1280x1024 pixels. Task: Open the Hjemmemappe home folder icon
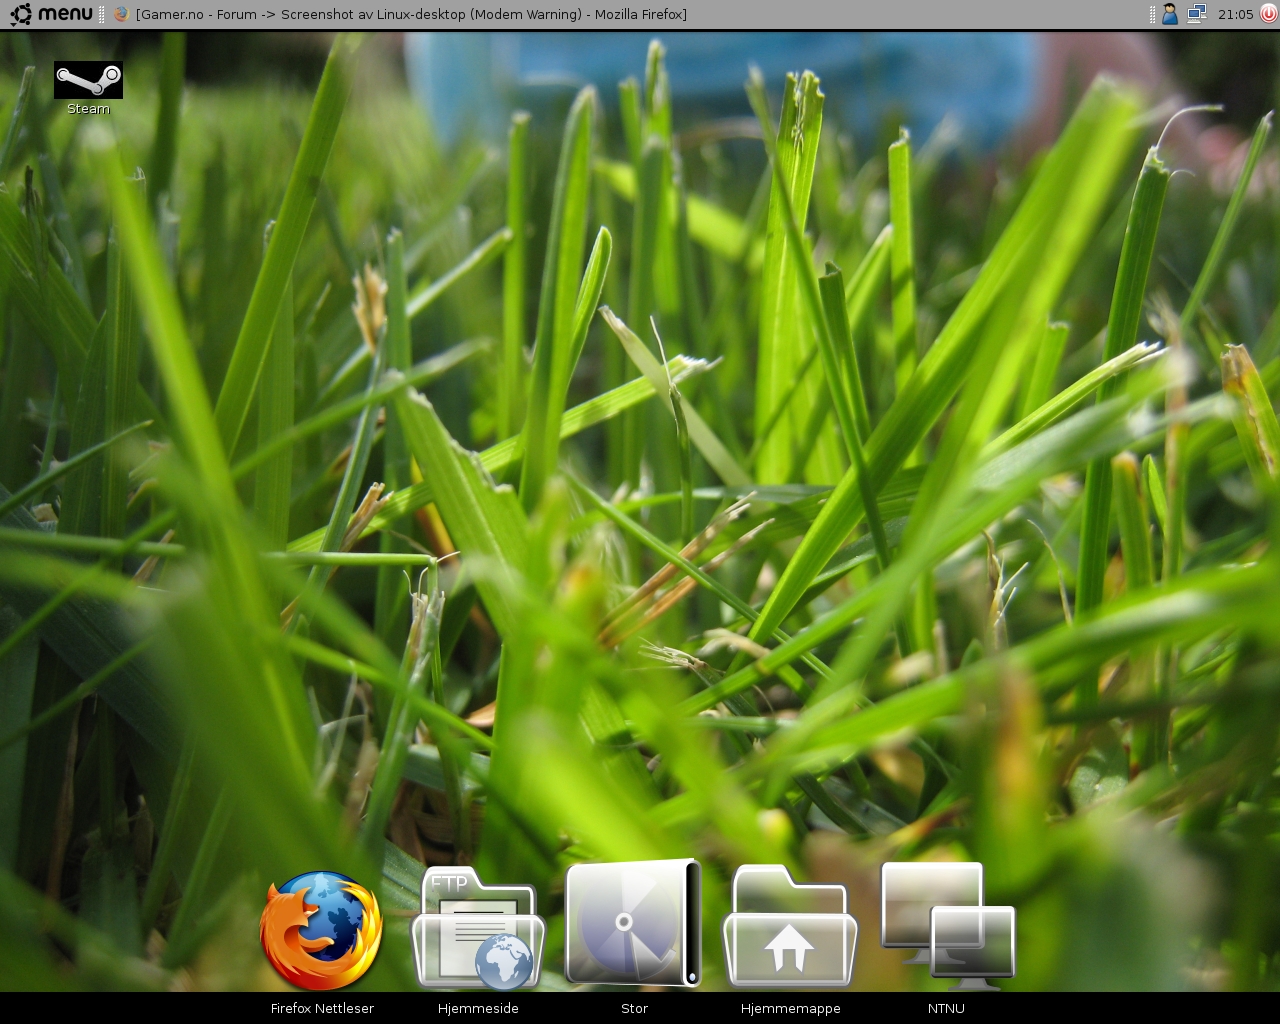coord(790,926)
